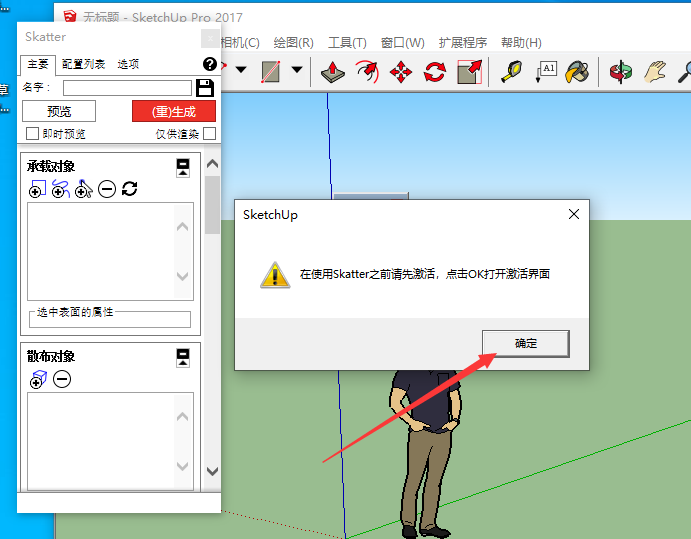Click the 确定 button in the SketchUp dialog
691x539 pixels.
(526, 343)
